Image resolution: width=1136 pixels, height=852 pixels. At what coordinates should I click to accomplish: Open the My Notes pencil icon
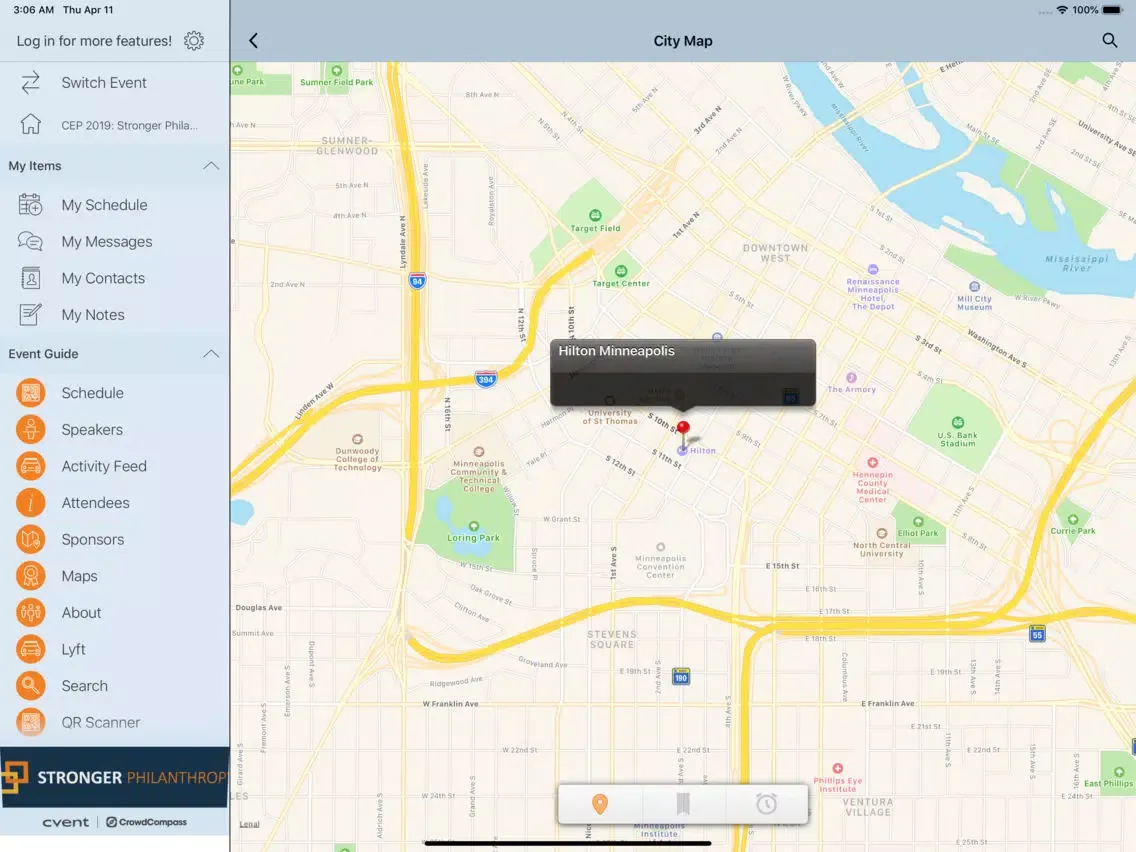pyautogui.click(x=30, y=314)
